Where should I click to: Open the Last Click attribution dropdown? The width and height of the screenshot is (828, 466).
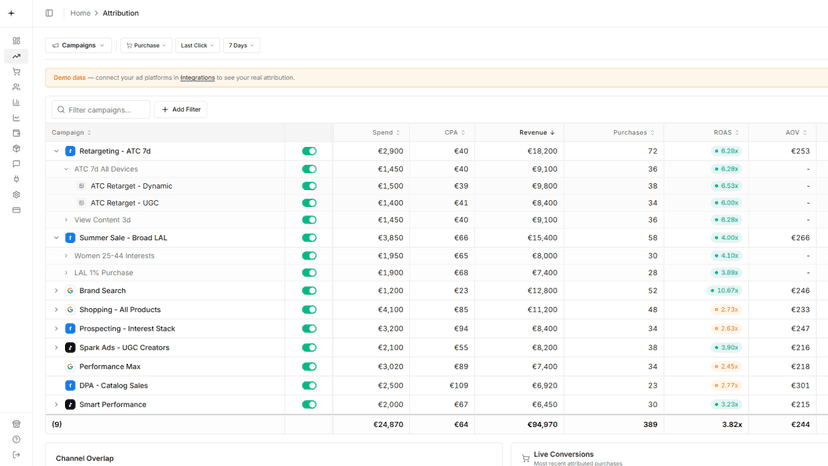pyautogui.click(x=197, y=45)
